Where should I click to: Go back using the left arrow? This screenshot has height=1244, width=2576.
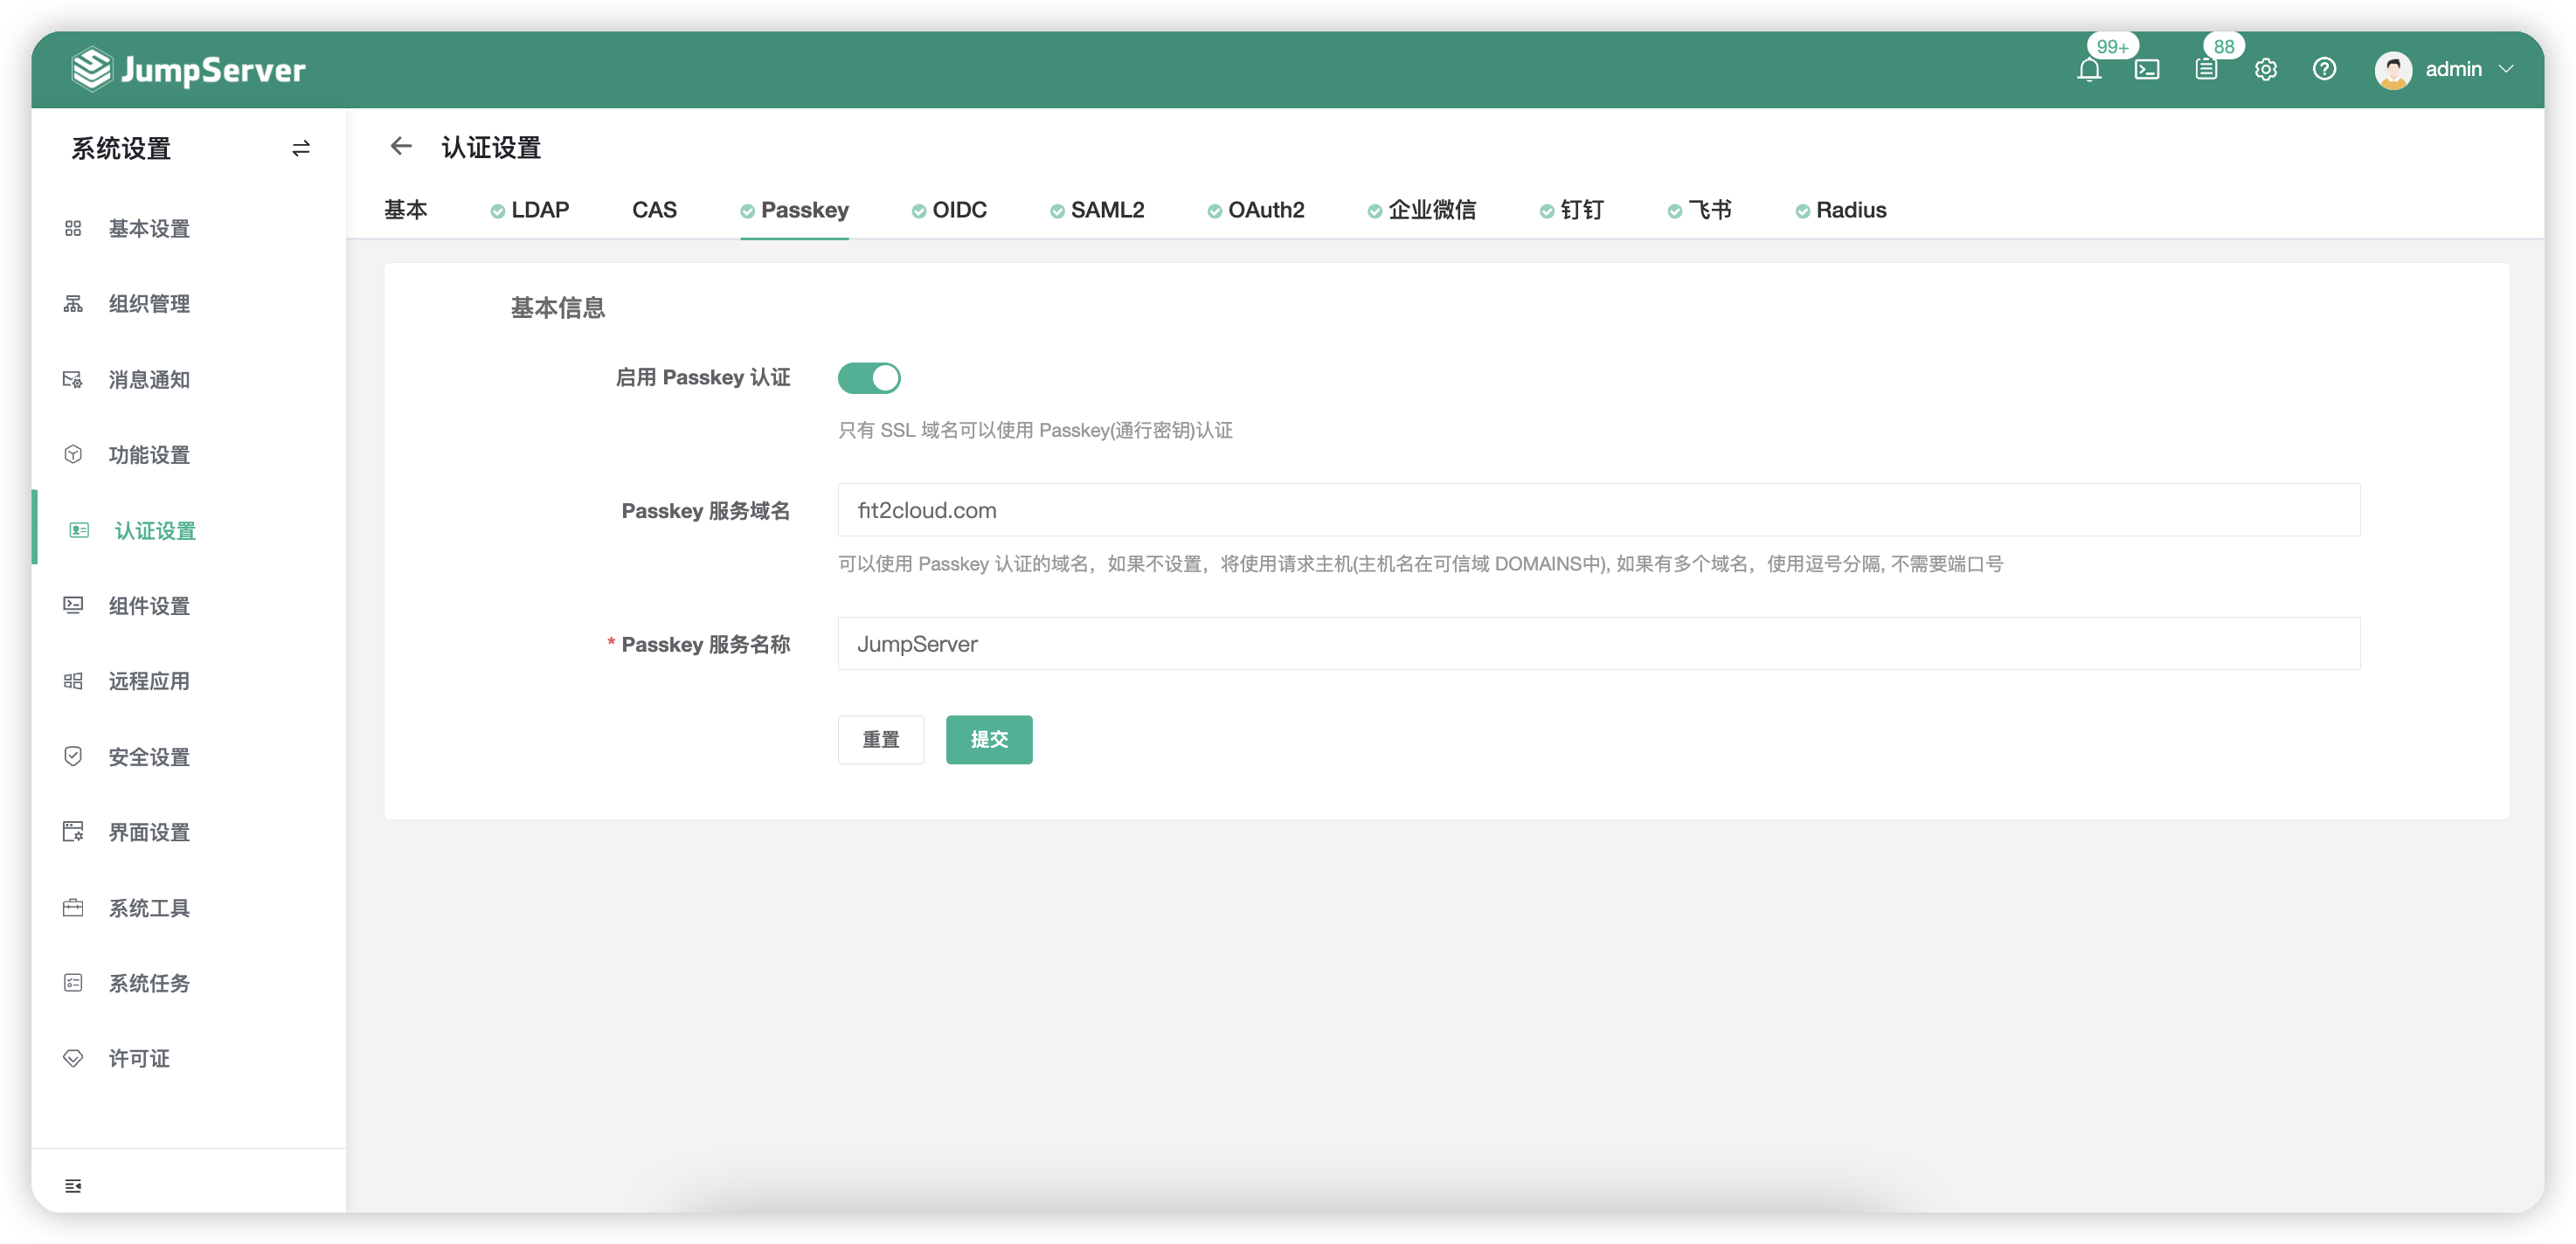coord(401,147)
